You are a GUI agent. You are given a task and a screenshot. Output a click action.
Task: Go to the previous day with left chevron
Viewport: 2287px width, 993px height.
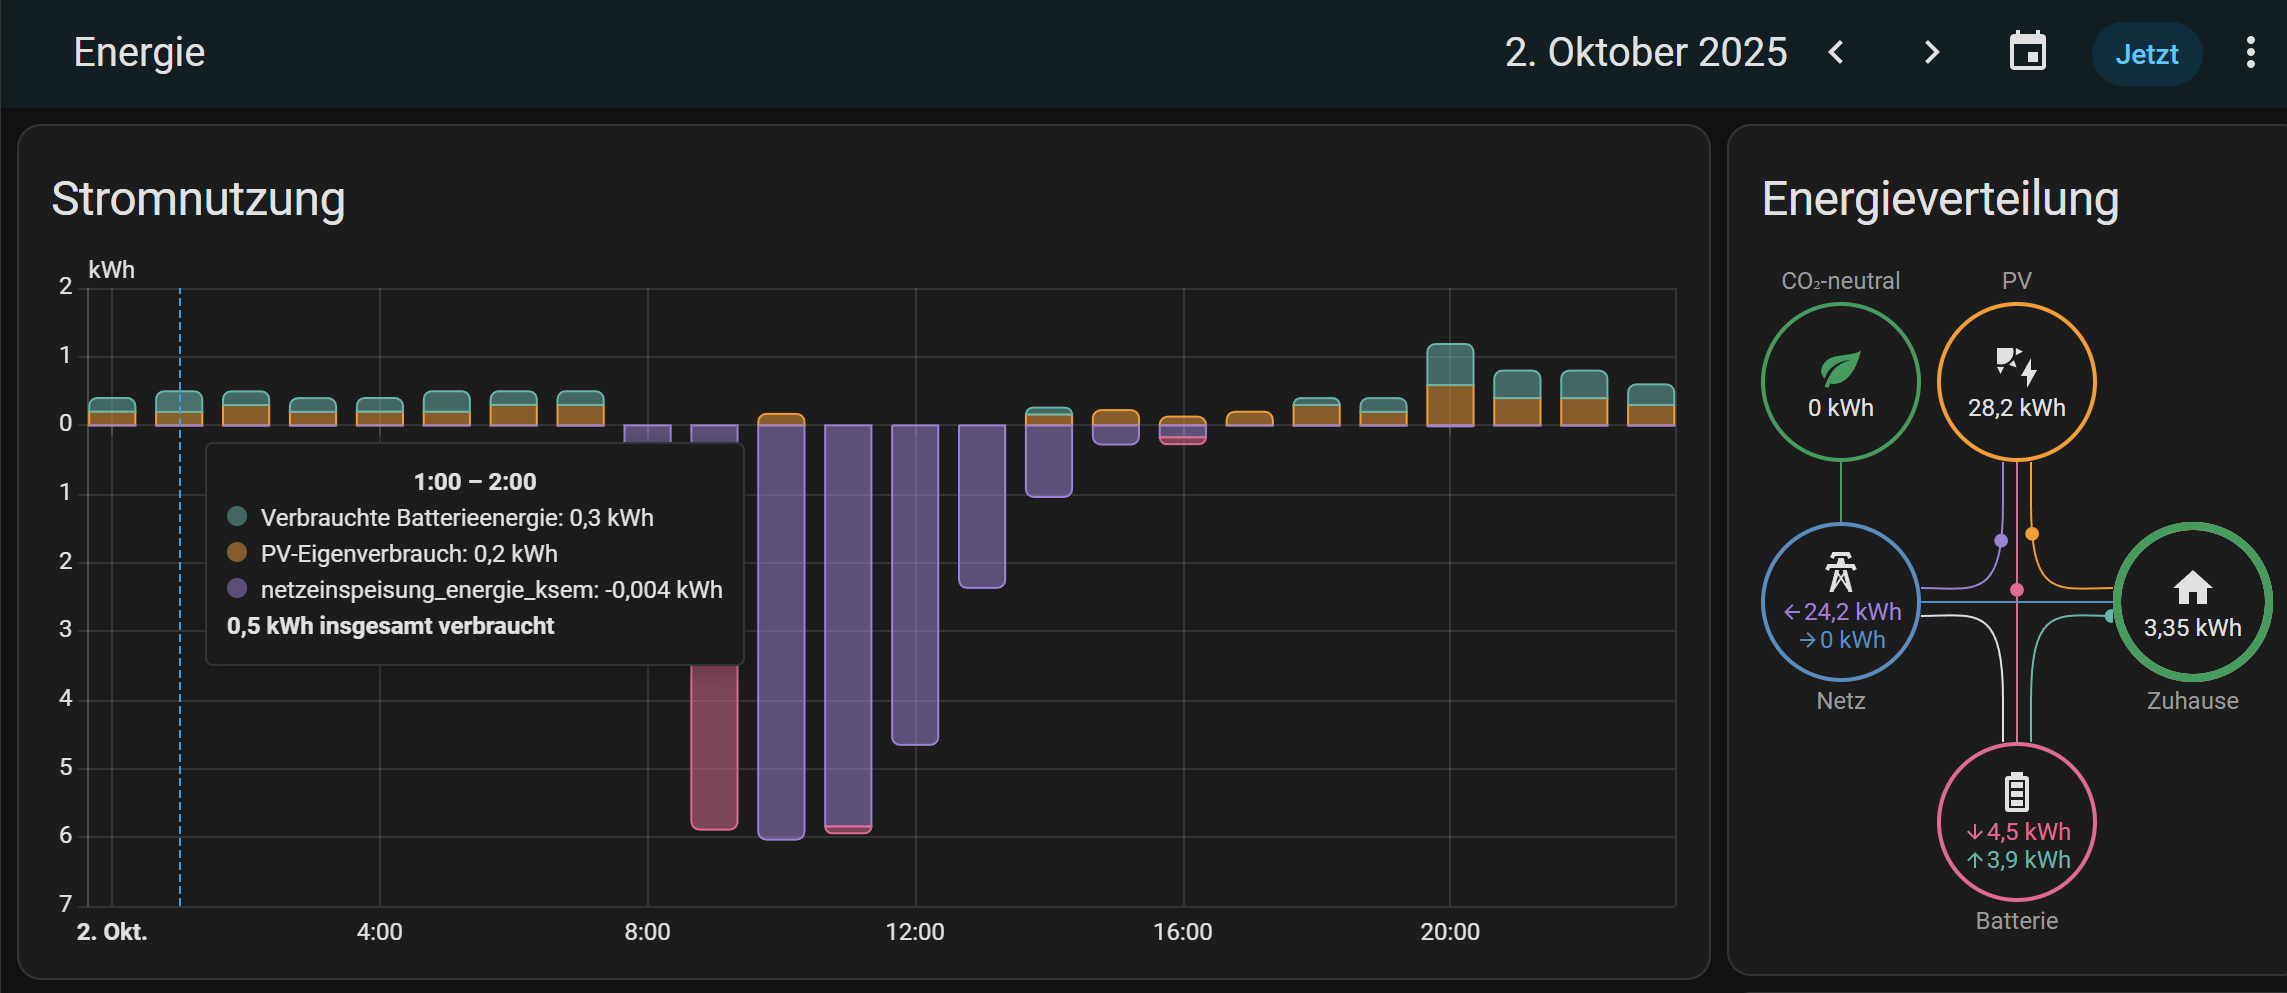coord(1835,53)
